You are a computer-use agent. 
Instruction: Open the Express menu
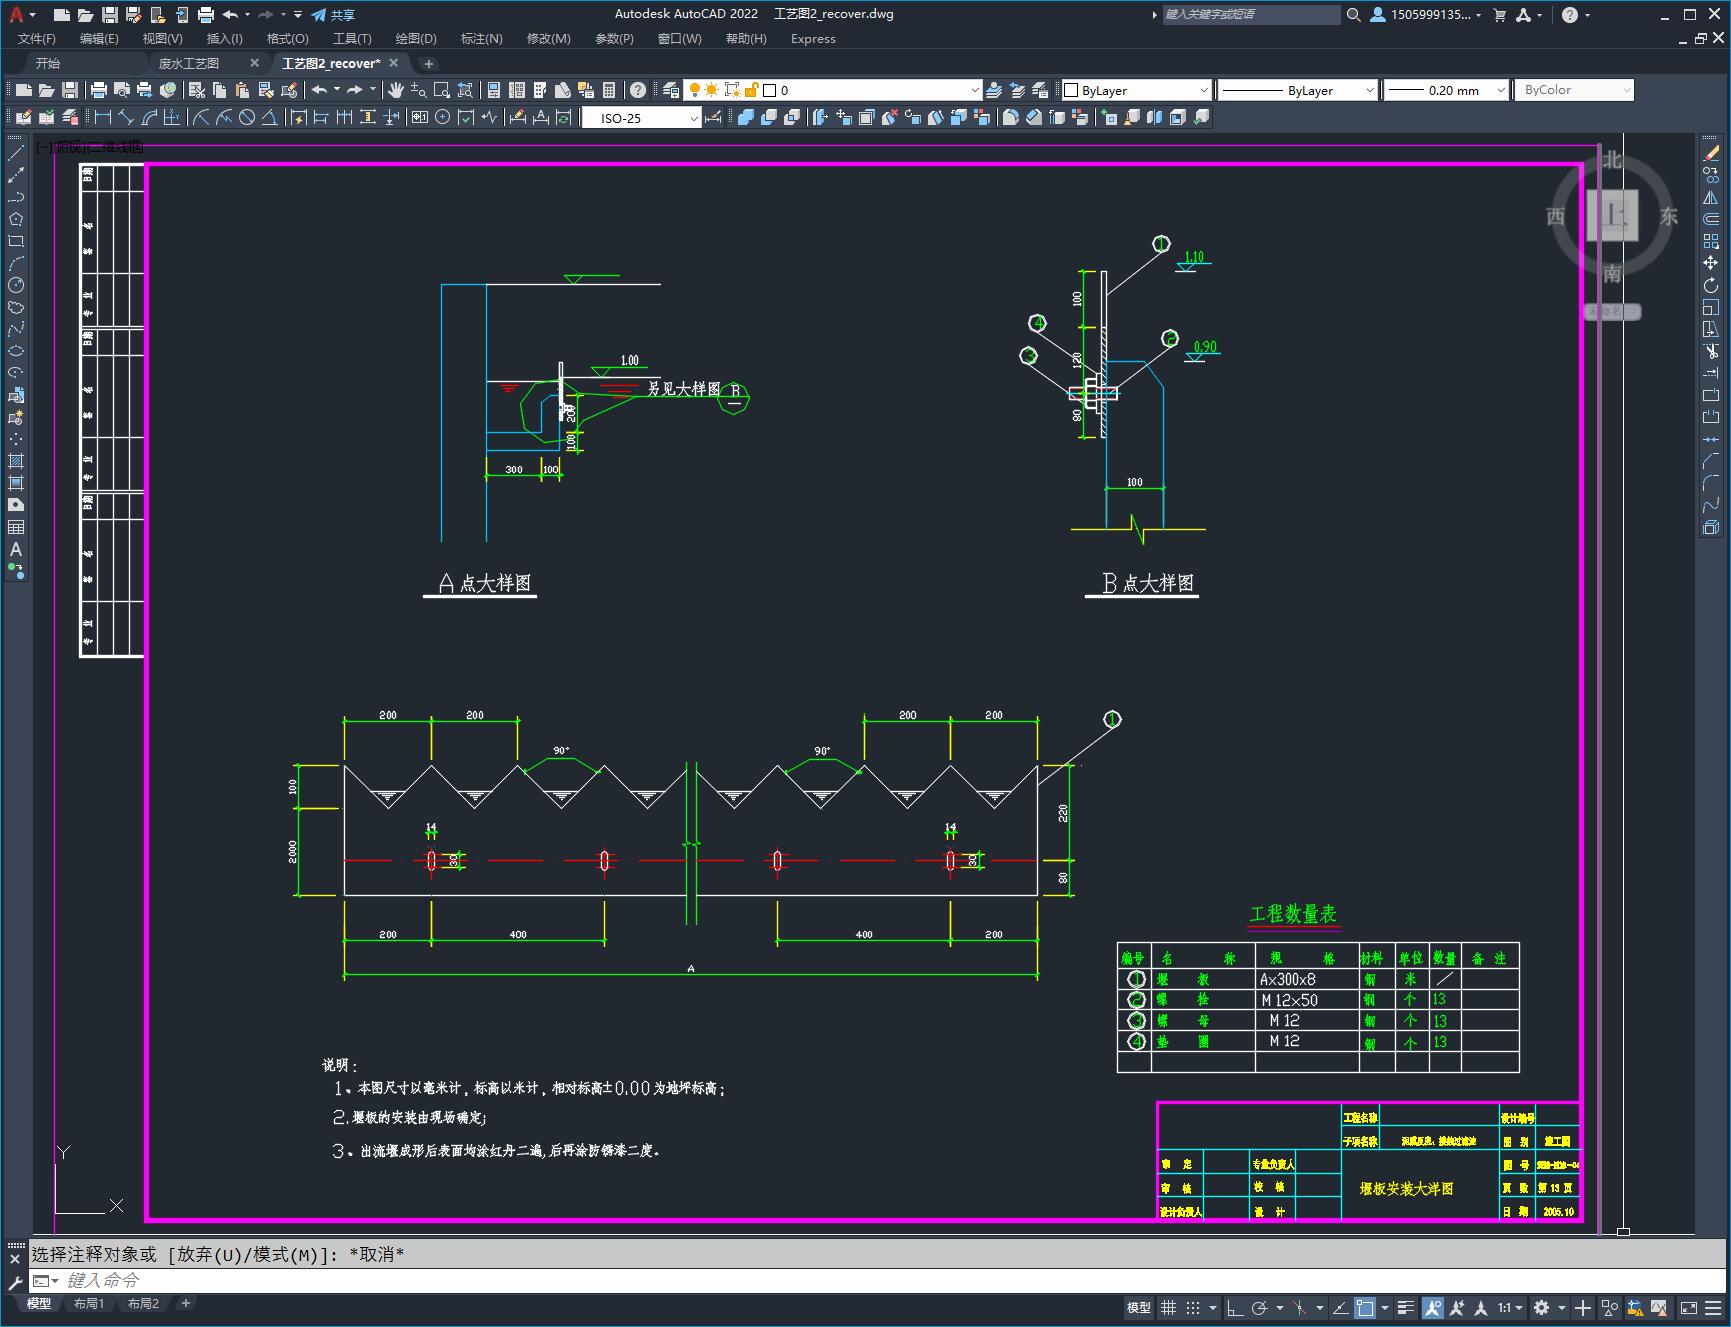click(813, 39)
